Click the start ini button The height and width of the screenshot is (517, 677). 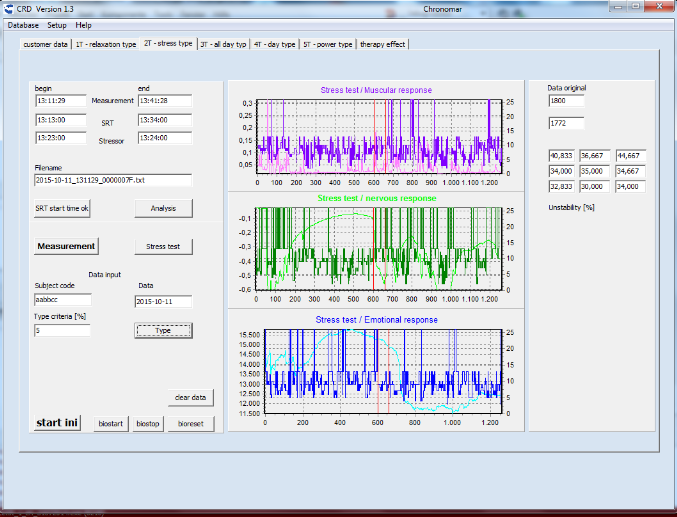(x=57, y=423)
